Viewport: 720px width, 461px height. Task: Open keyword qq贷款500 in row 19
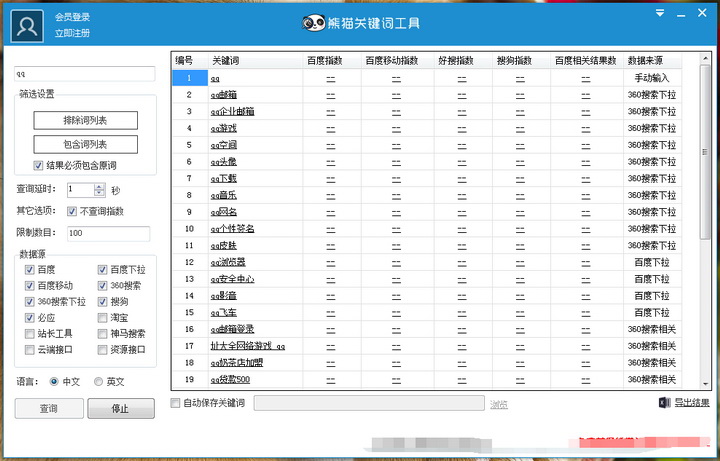tap(231, 380)
